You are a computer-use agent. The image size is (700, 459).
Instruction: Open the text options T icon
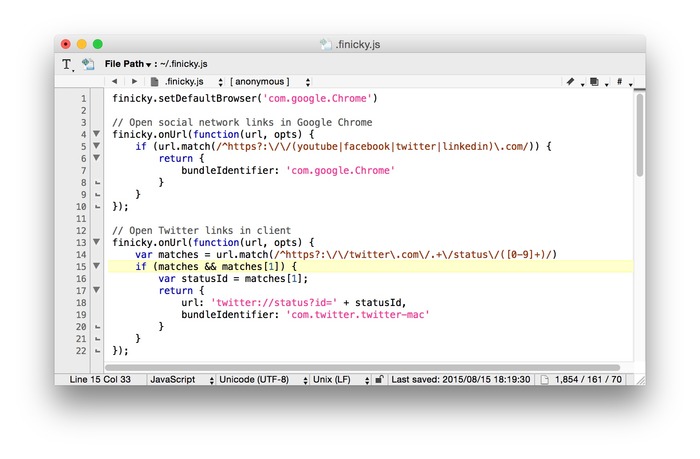(67, 65)
